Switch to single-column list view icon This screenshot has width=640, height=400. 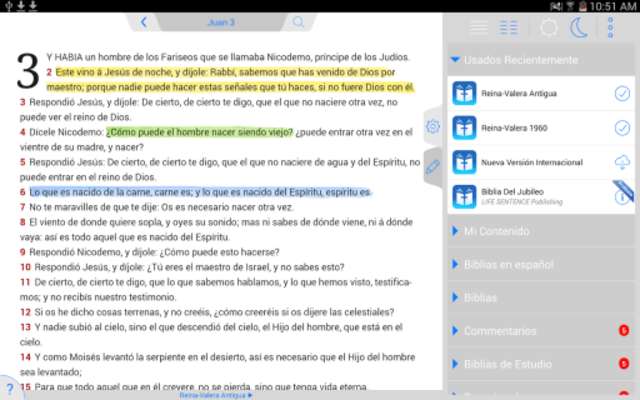click(480, 27)
